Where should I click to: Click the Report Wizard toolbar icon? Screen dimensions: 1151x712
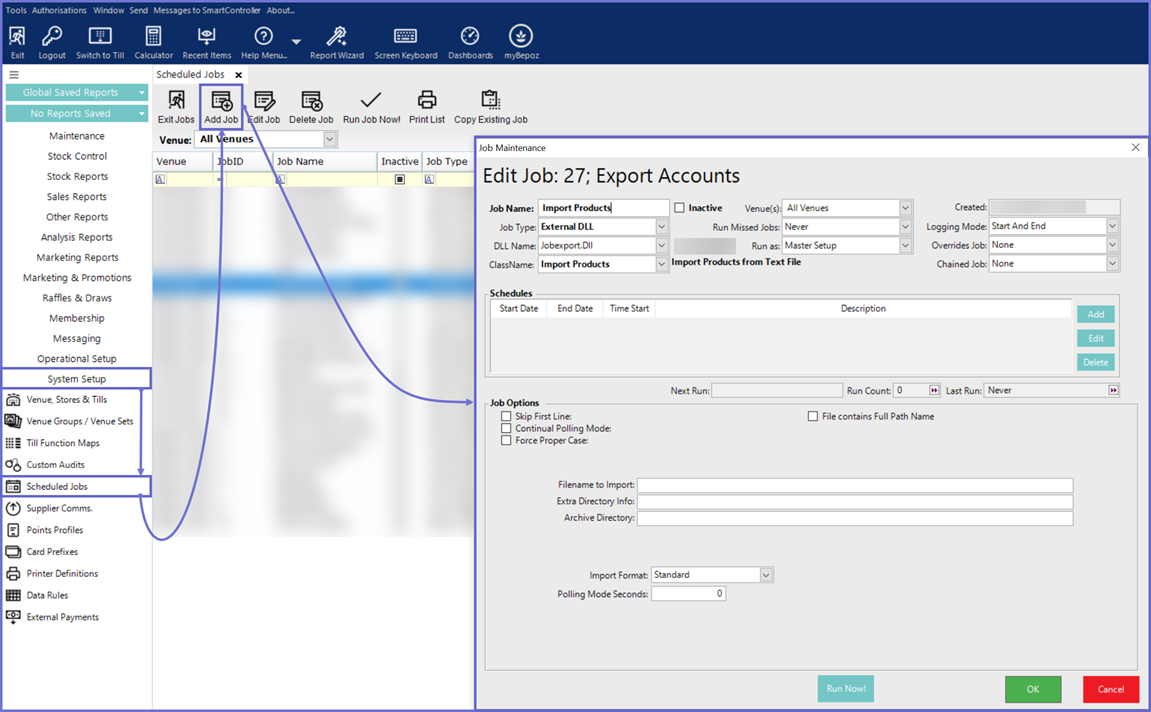coord(336,38)
